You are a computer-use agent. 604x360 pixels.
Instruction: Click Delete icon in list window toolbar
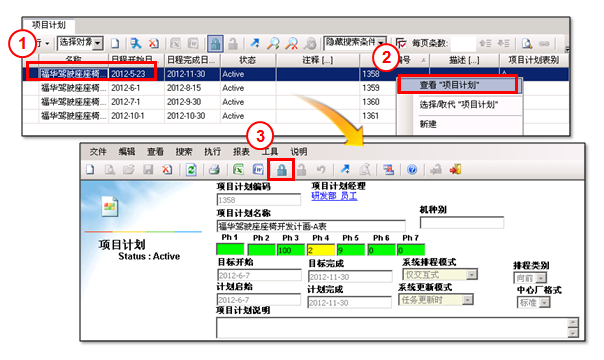pyautogui.click(x=154, y=44)
